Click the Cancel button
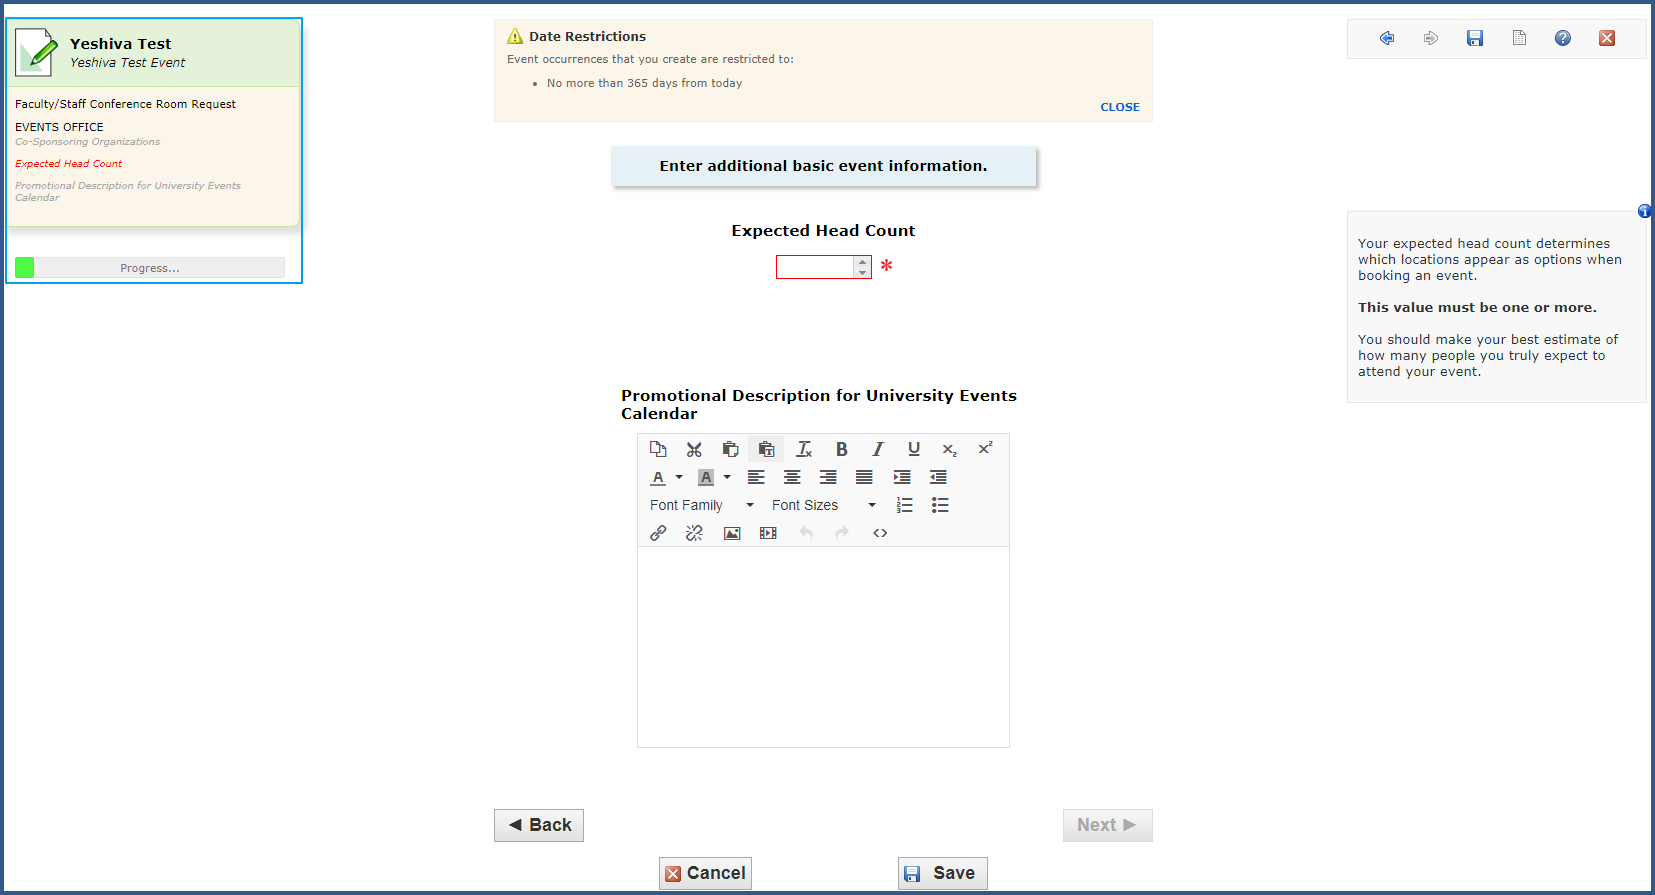 (x=705, y=873)
